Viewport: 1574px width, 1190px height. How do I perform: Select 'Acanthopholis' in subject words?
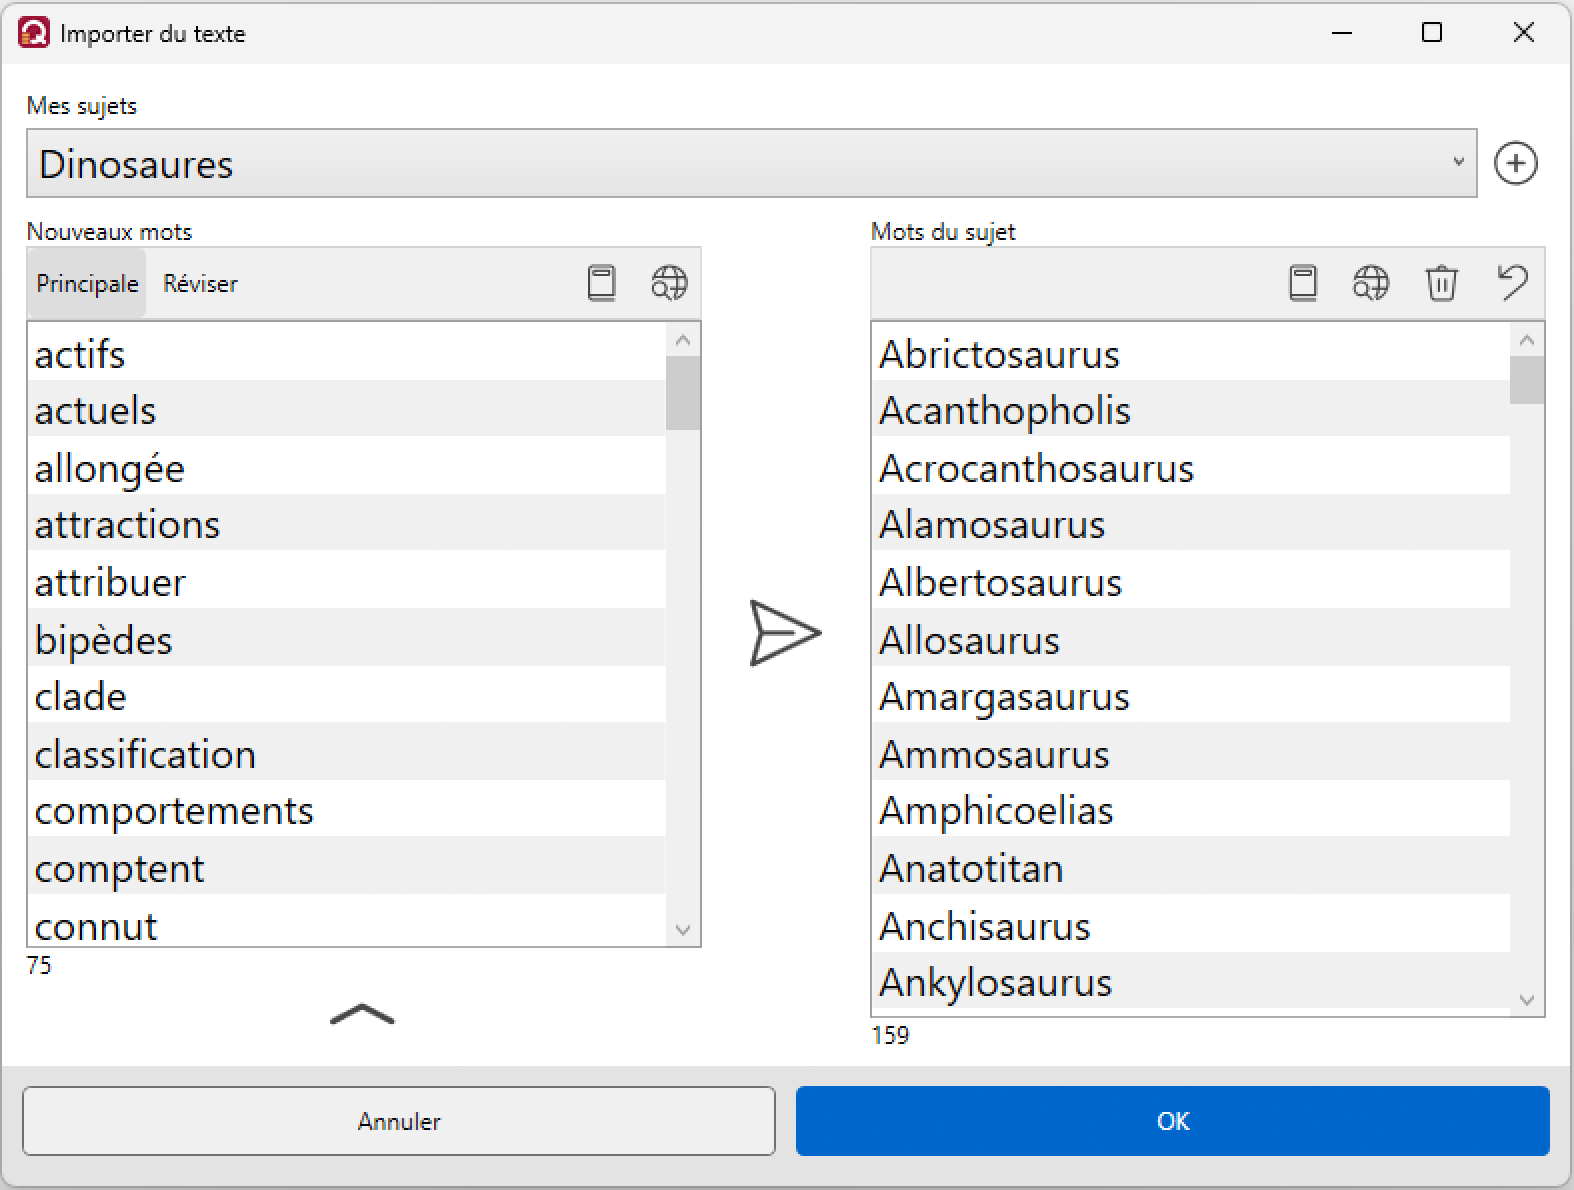click(1190, 410)
